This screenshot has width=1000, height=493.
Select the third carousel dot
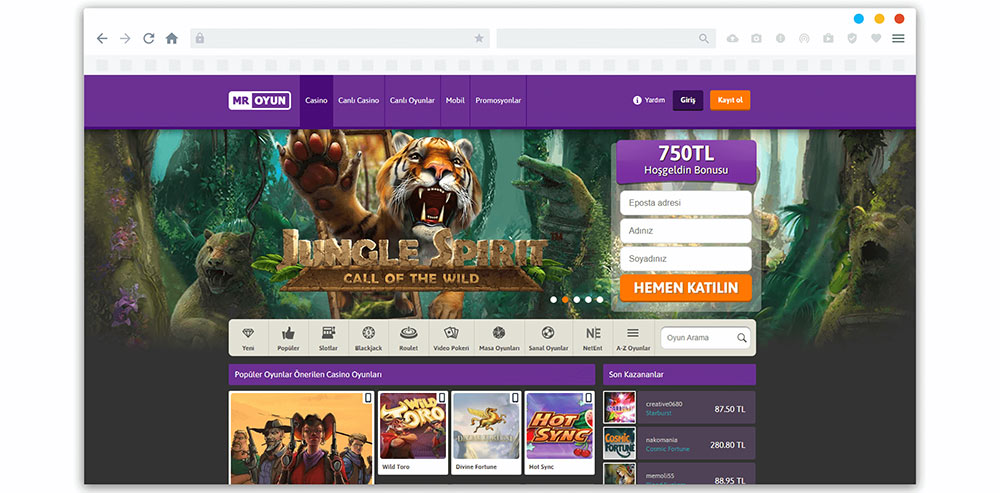(577, 299)
